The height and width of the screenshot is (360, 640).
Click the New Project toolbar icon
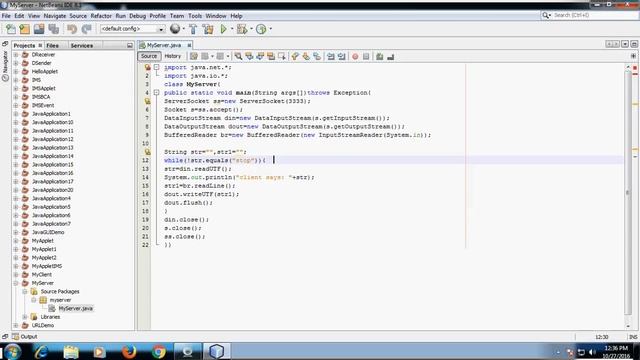(25, 29)
